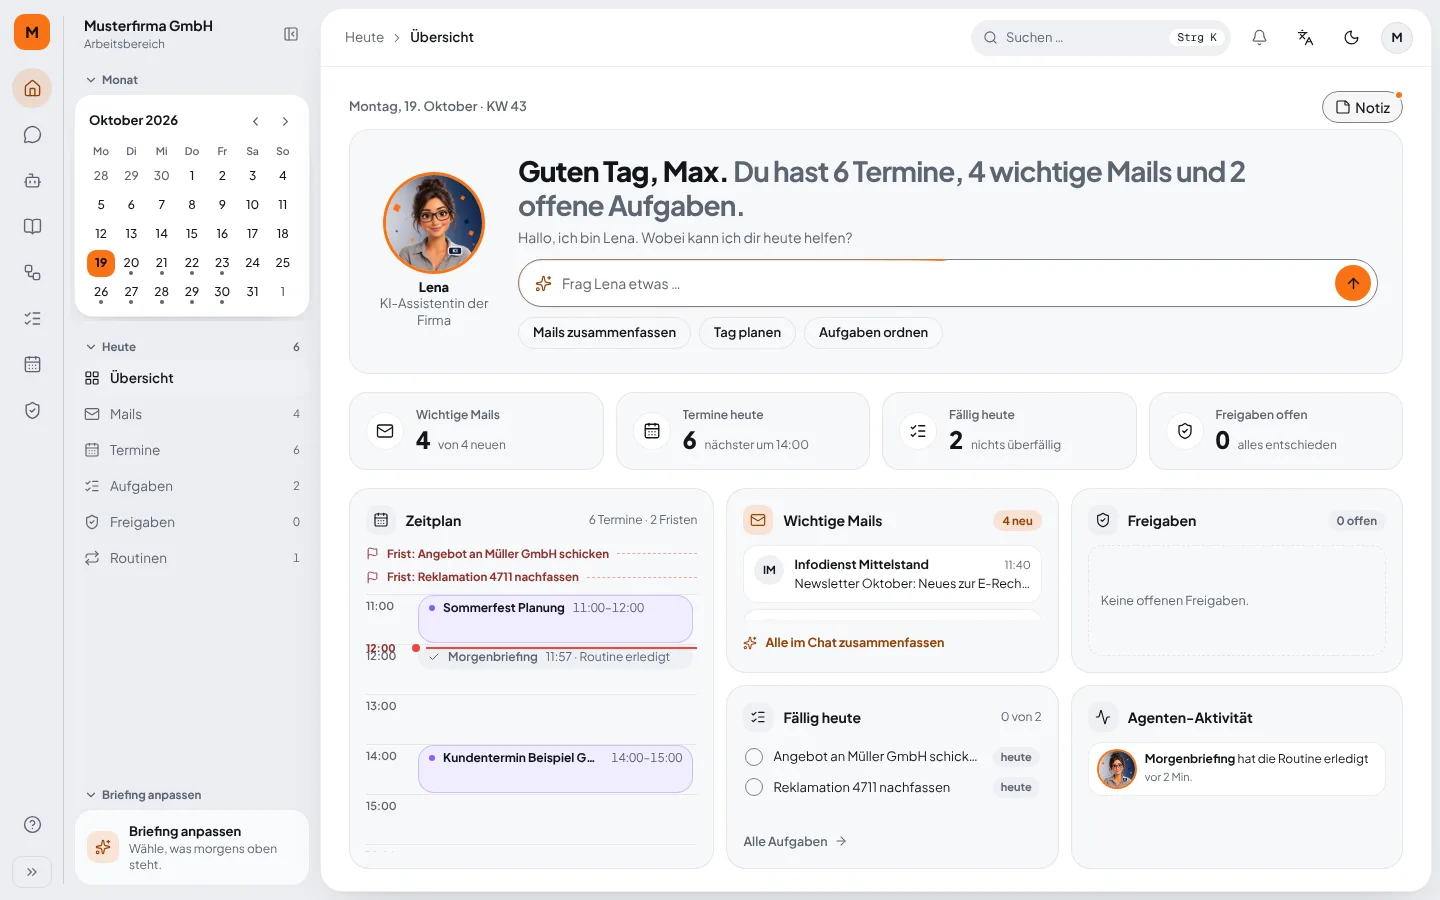Switch to dark mode moon icon
This screenshot has height=900, width=1440.
click(1351, 37)
